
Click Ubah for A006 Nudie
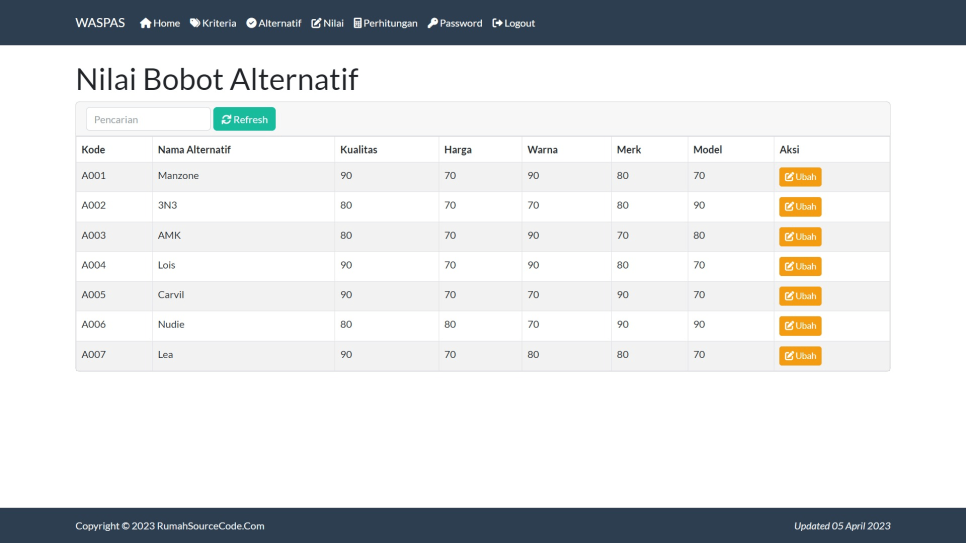point(800,326)
